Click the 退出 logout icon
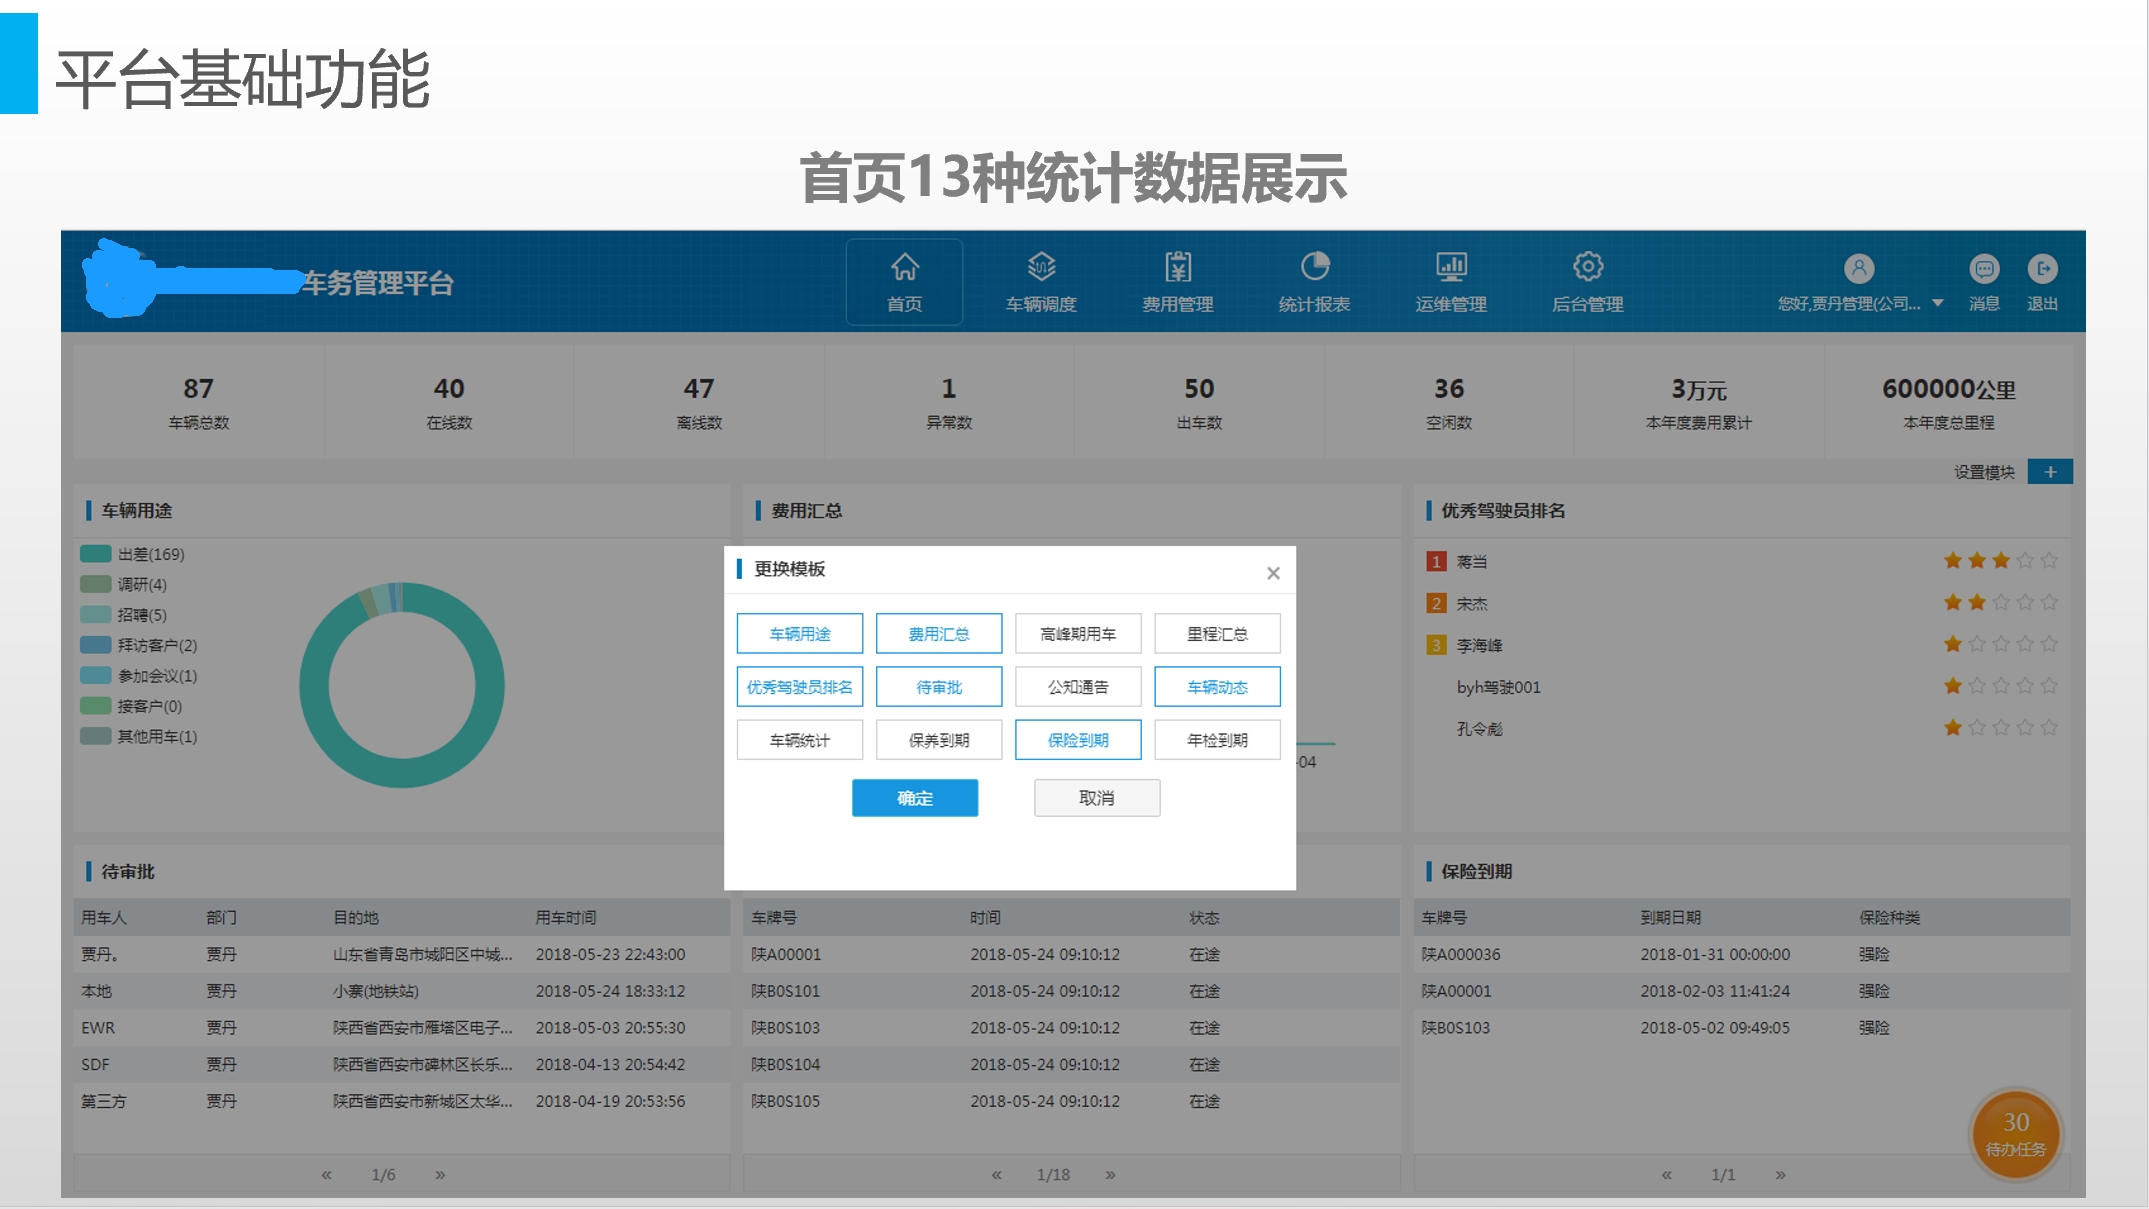The height and width of the screenshot is (1209, 2149). pos(2041,269)
